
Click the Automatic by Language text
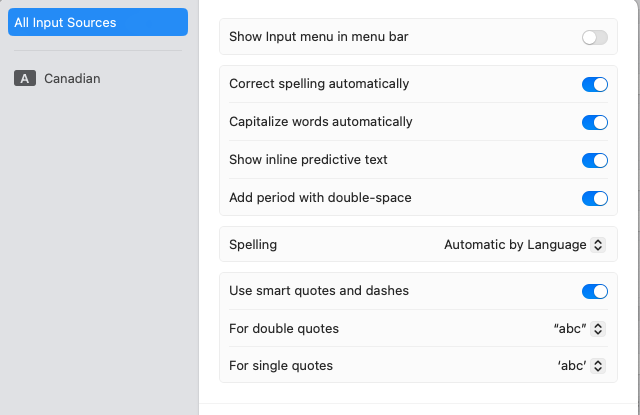[514, 244]
